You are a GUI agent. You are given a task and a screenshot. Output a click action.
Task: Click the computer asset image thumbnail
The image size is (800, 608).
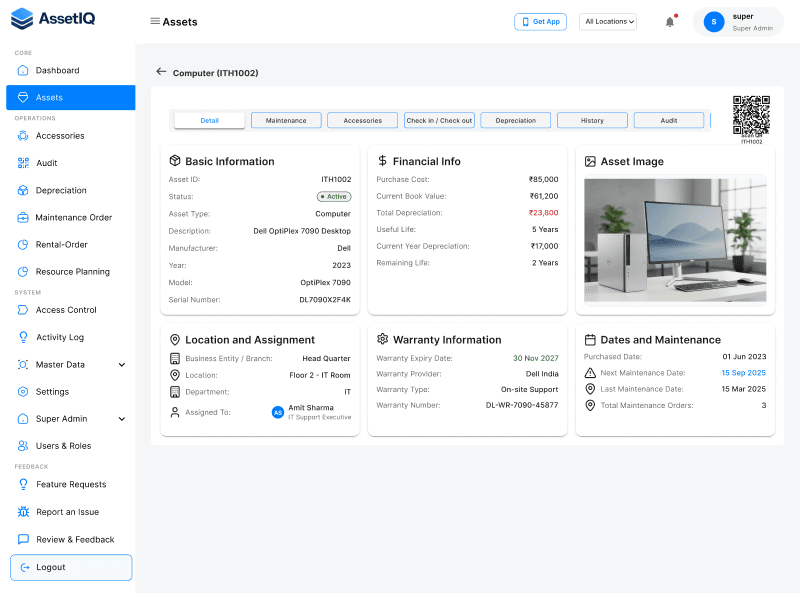[x=675, y=240]
